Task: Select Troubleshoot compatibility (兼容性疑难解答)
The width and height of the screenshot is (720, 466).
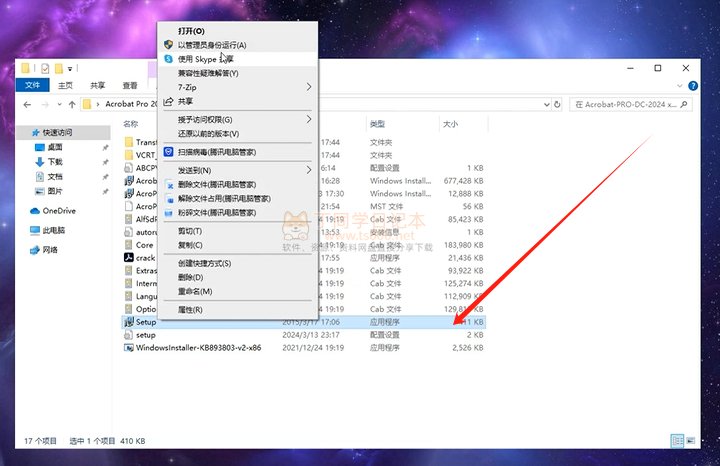Action: 237,73
